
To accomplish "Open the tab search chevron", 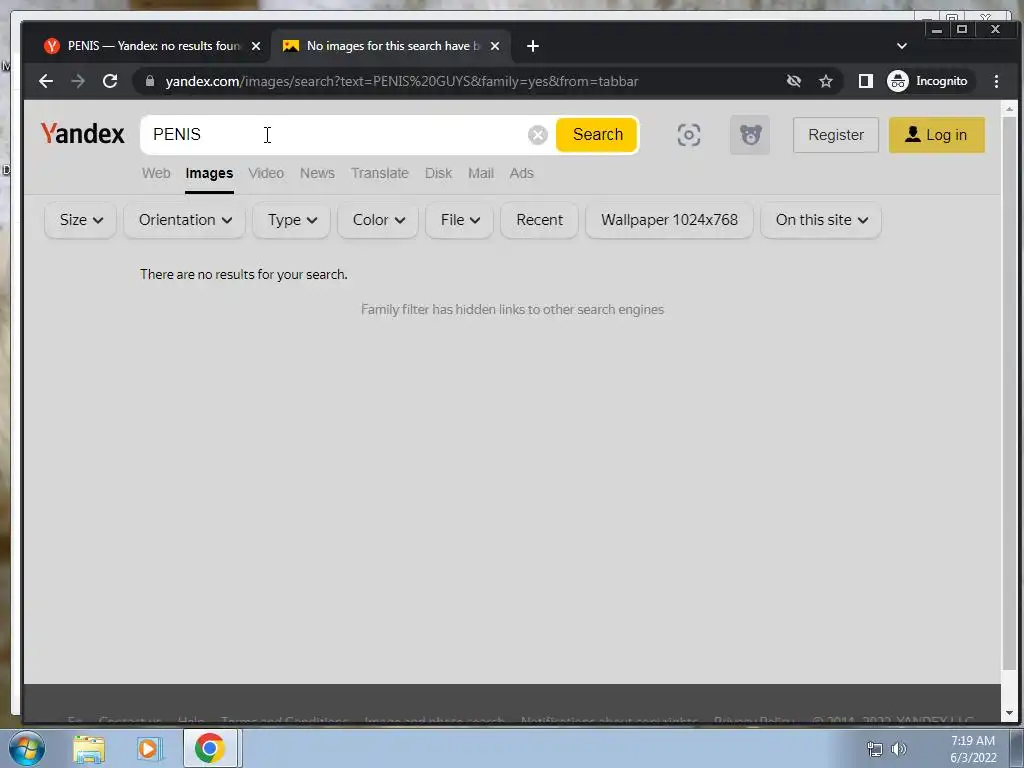I will 902,46.
